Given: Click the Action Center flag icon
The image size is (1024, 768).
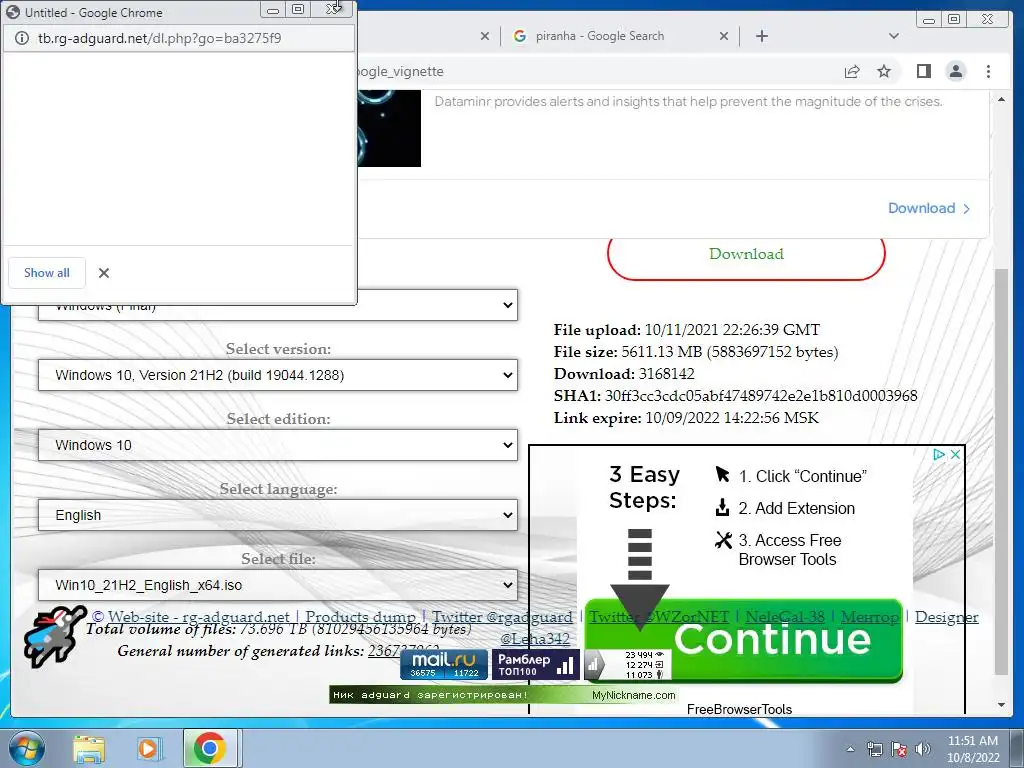Looking at the screenshot, I should point(899,749).
